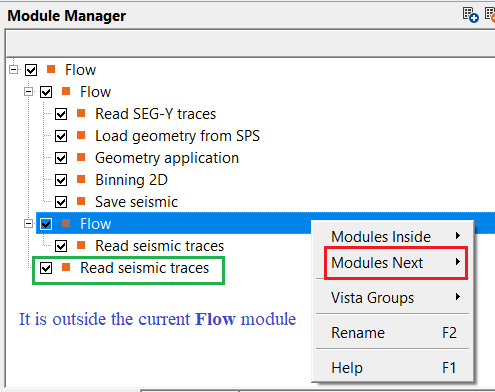
Task: Select Load geometry from SPS module
Action: click(177, 136)
